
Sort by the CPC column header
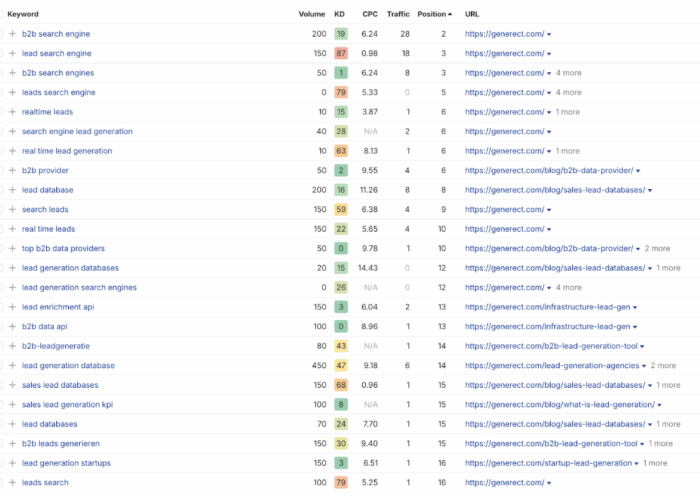(370, 14)
